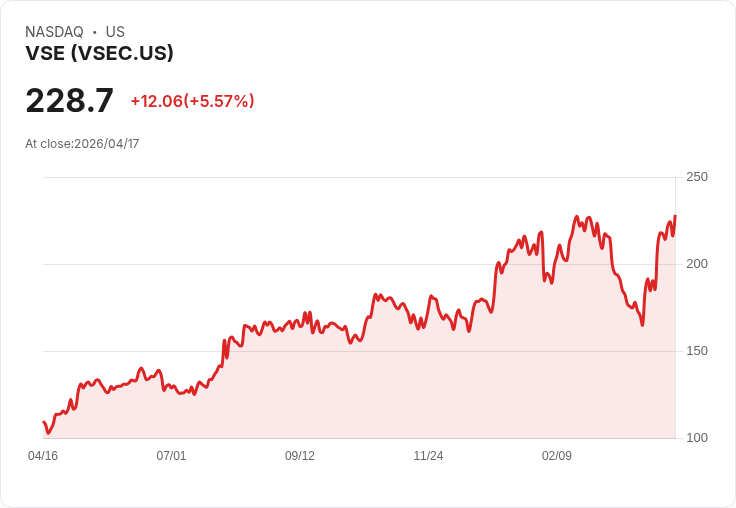This screenshot has width=736, height=508.
Task: Click the 09/12 date axis label
Action: (x=300, y=456)
